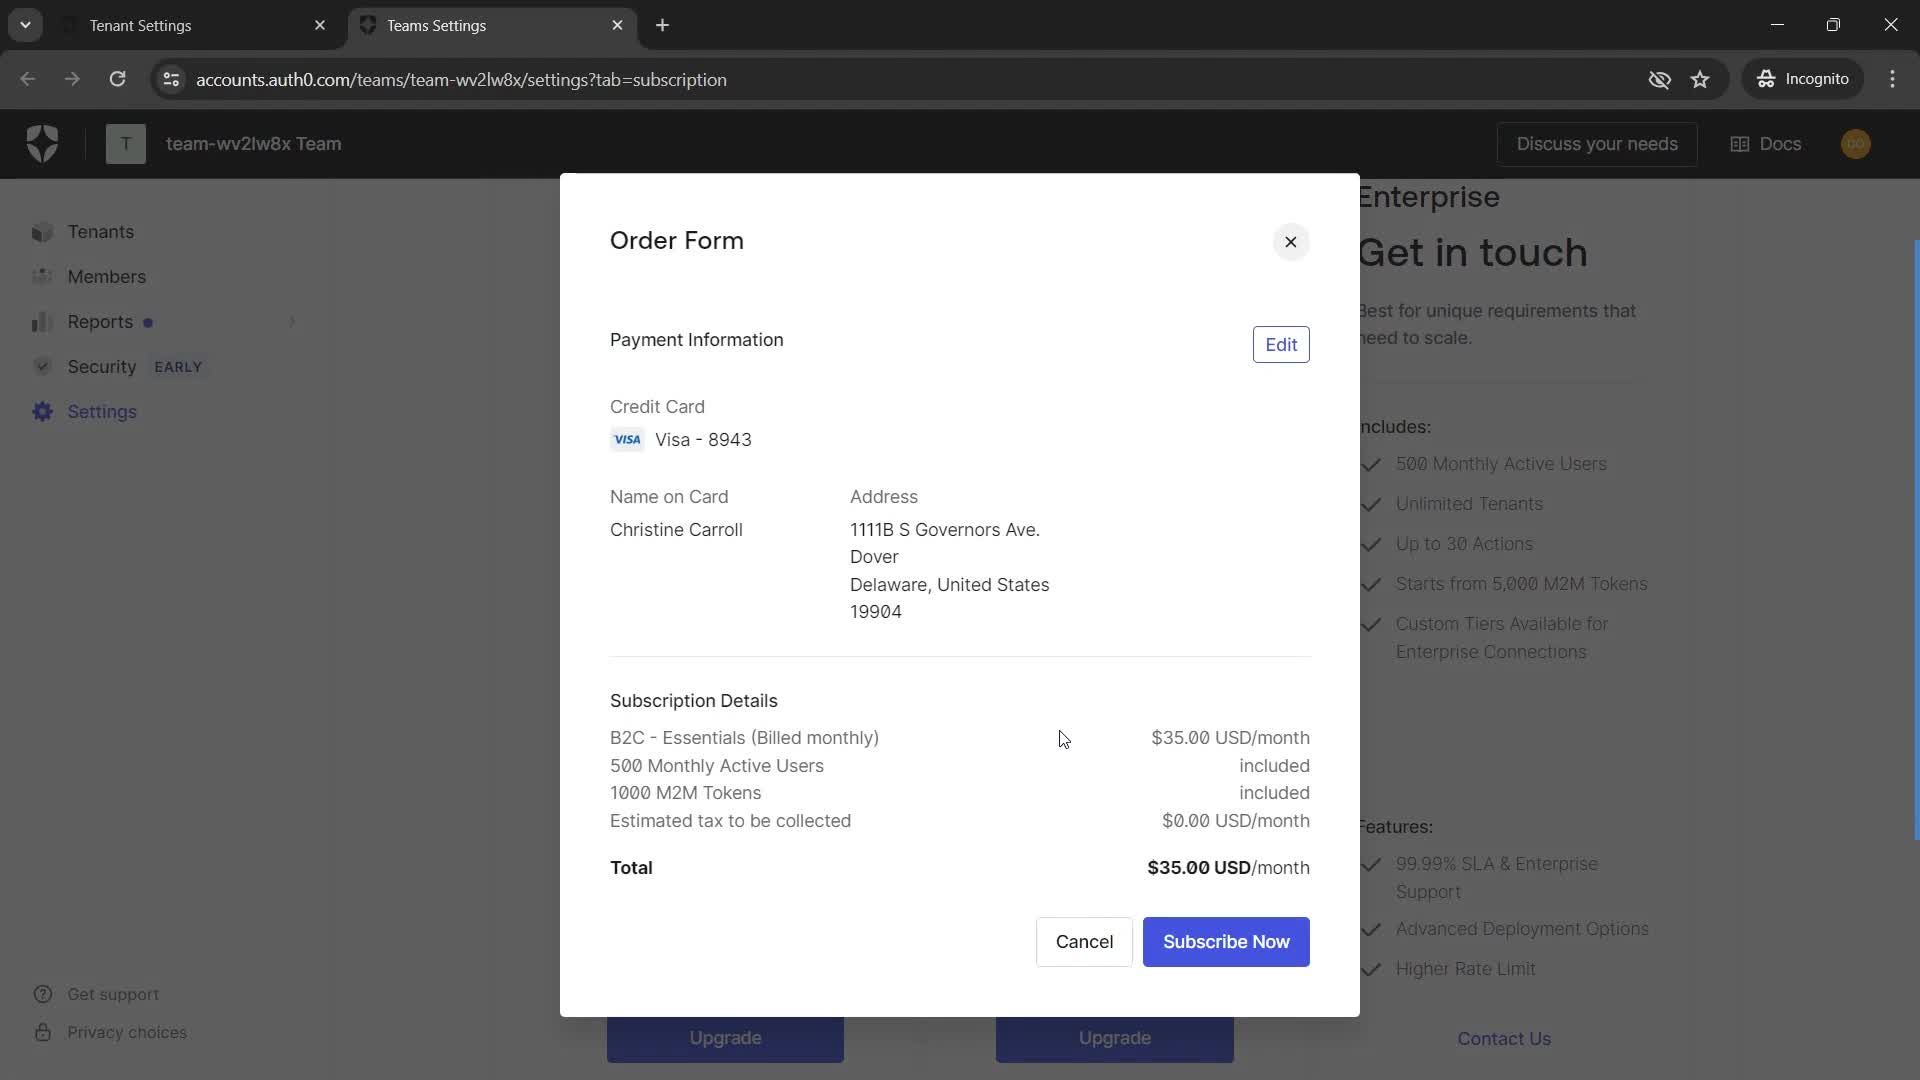The height and width of the screenshot is (1080, 1920).
Task: Click B2C - Essentials (Billed monthly) line
Action: click(744, 738)
